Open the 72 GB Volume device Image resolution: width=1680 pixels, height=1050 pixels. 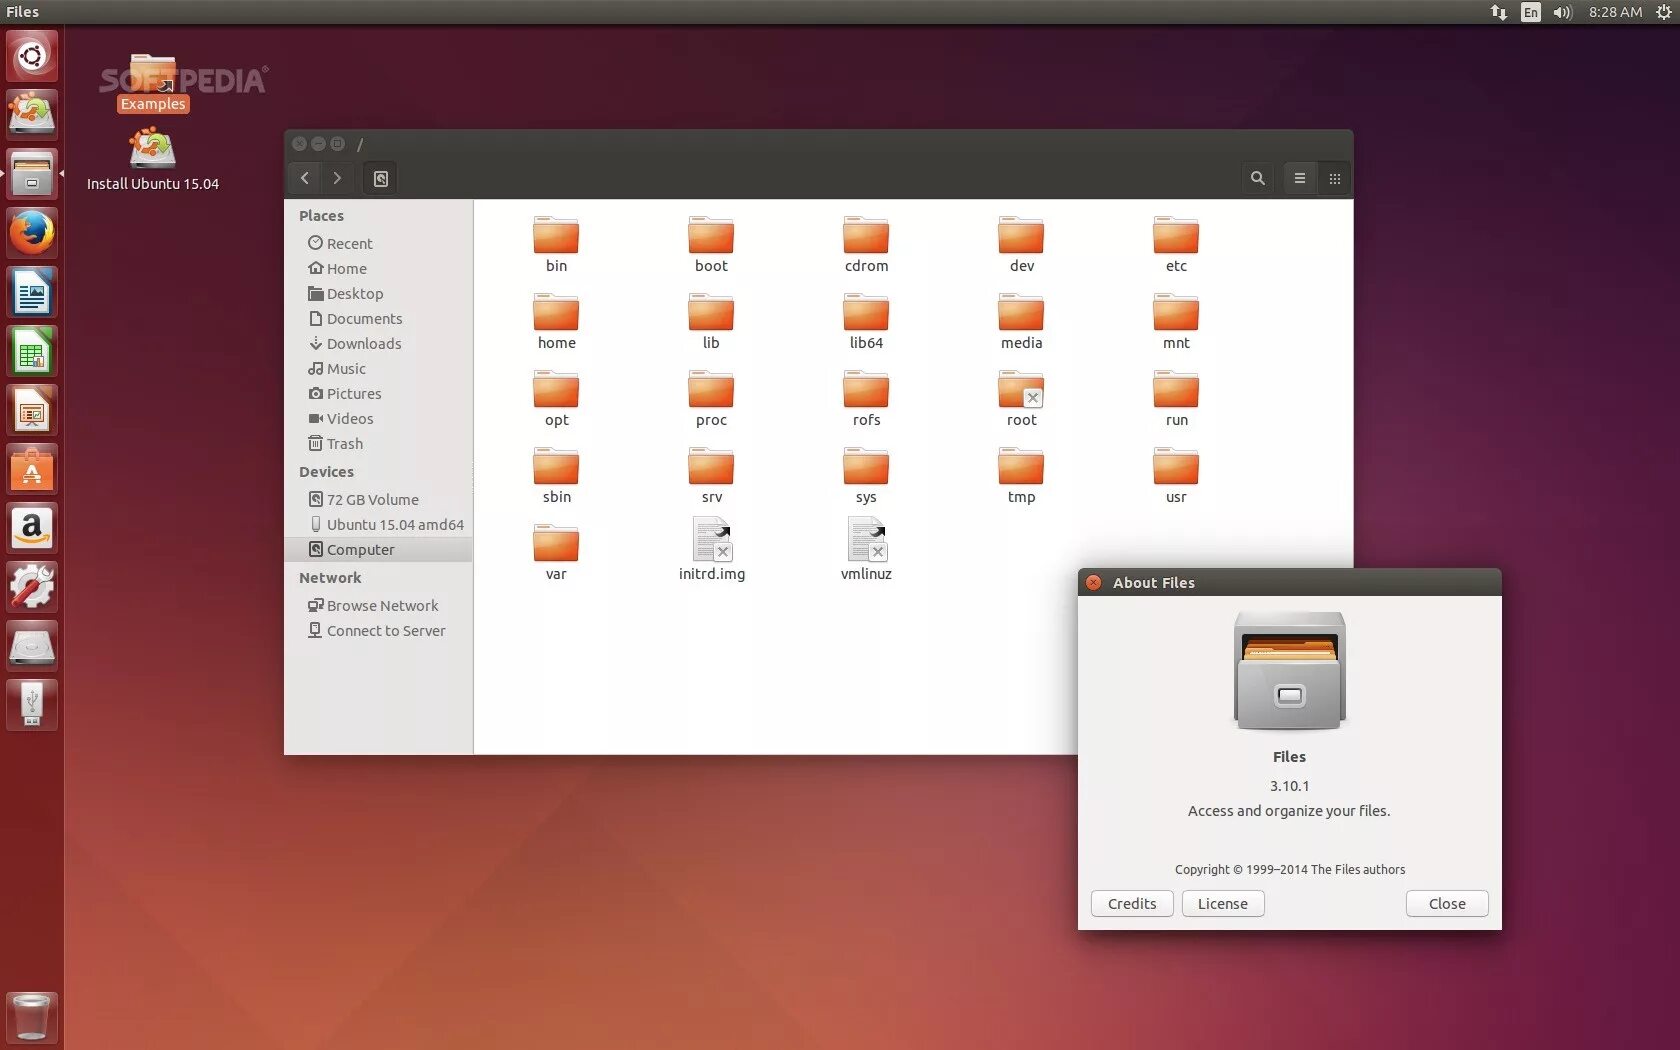(x=379, y=499)
